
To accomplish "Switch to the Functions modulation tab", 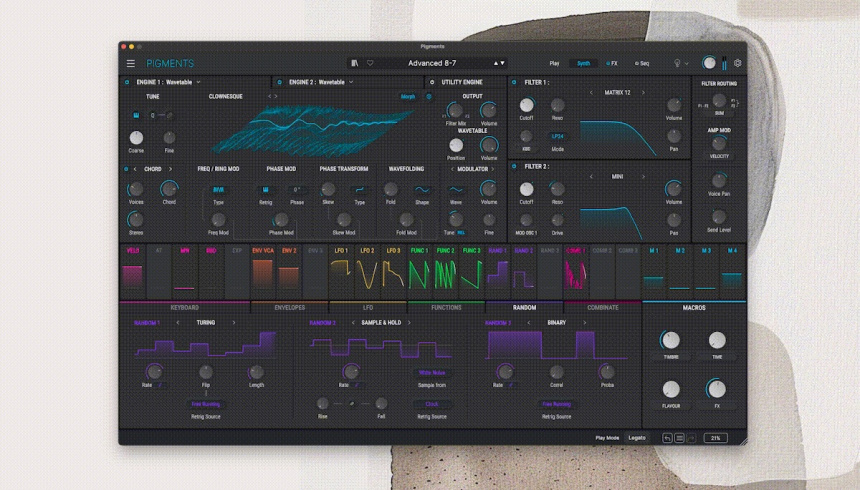I will [x=446, y=308].
